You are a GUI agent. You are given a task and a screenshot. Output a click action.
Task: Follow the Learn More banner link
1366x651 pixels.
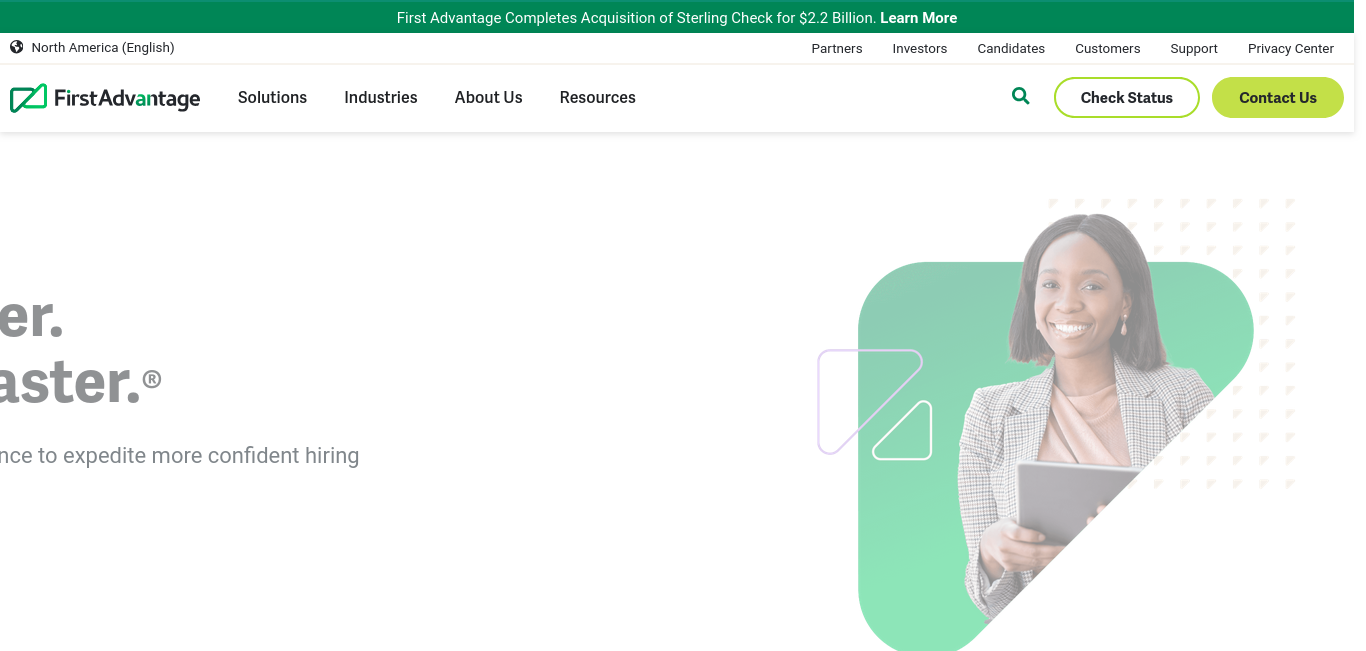pyautogui.click(x=918, y=18)
